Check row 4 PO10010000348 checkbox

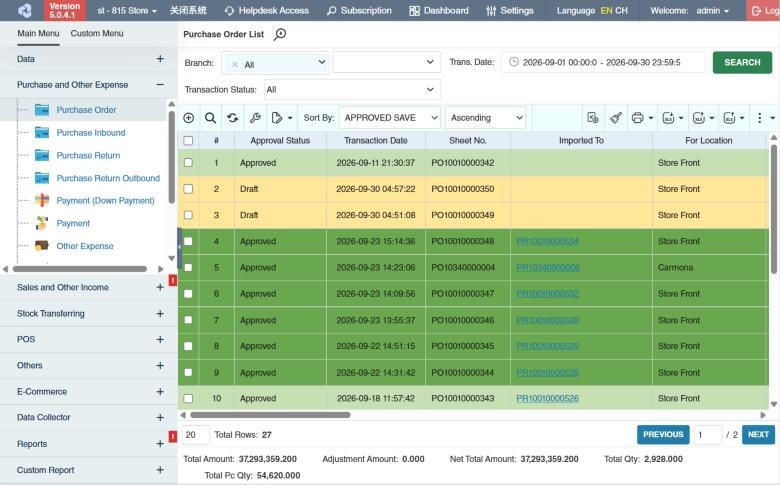[x=188, y=241]
